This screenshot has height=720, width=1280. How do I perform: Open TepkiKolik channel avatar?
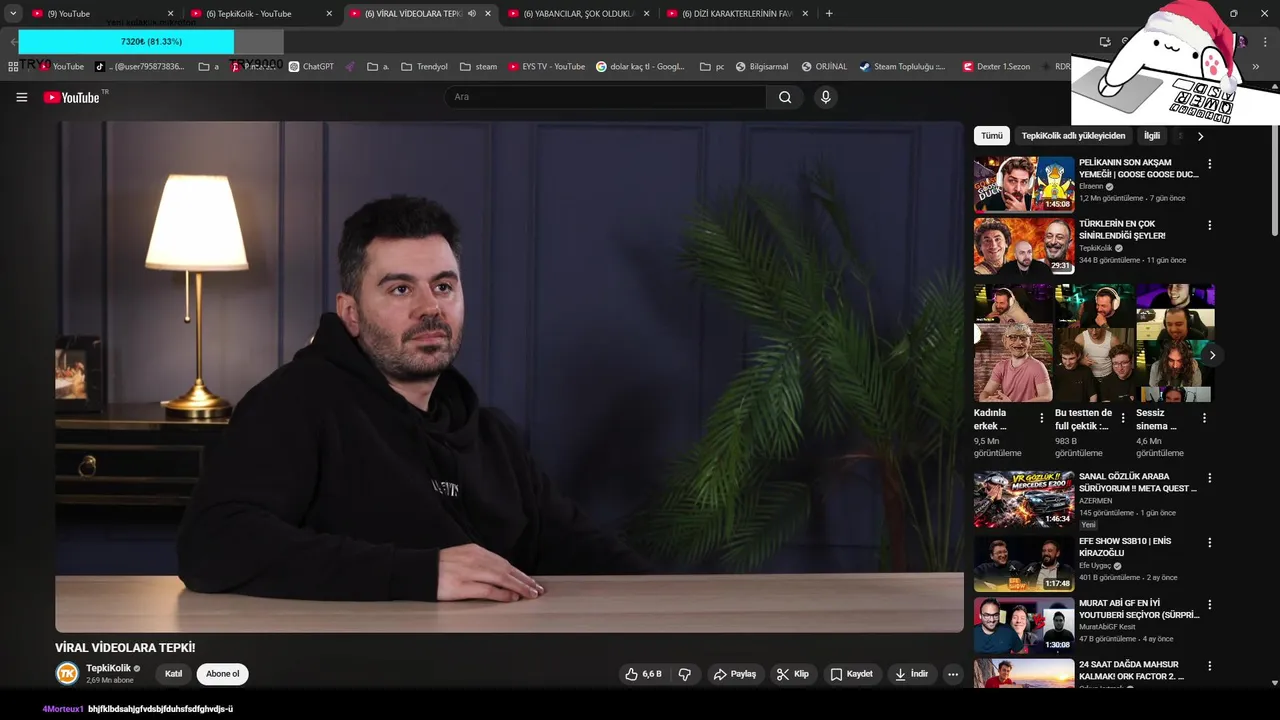pyautogui.click(x=67, y=674)
